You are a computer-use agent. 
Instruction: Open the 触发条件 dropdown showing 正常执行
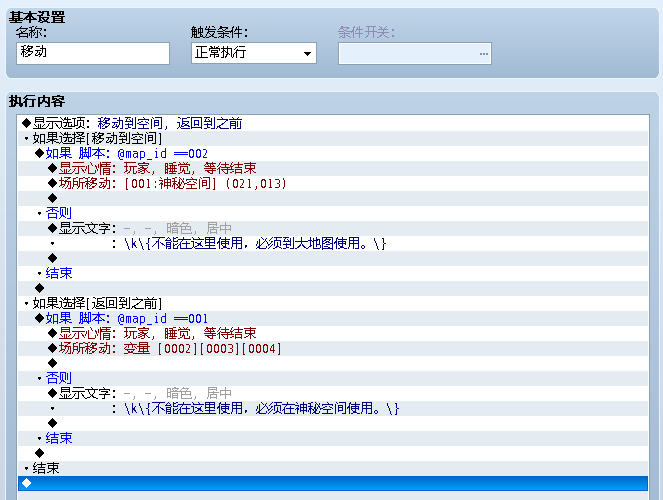254,53
